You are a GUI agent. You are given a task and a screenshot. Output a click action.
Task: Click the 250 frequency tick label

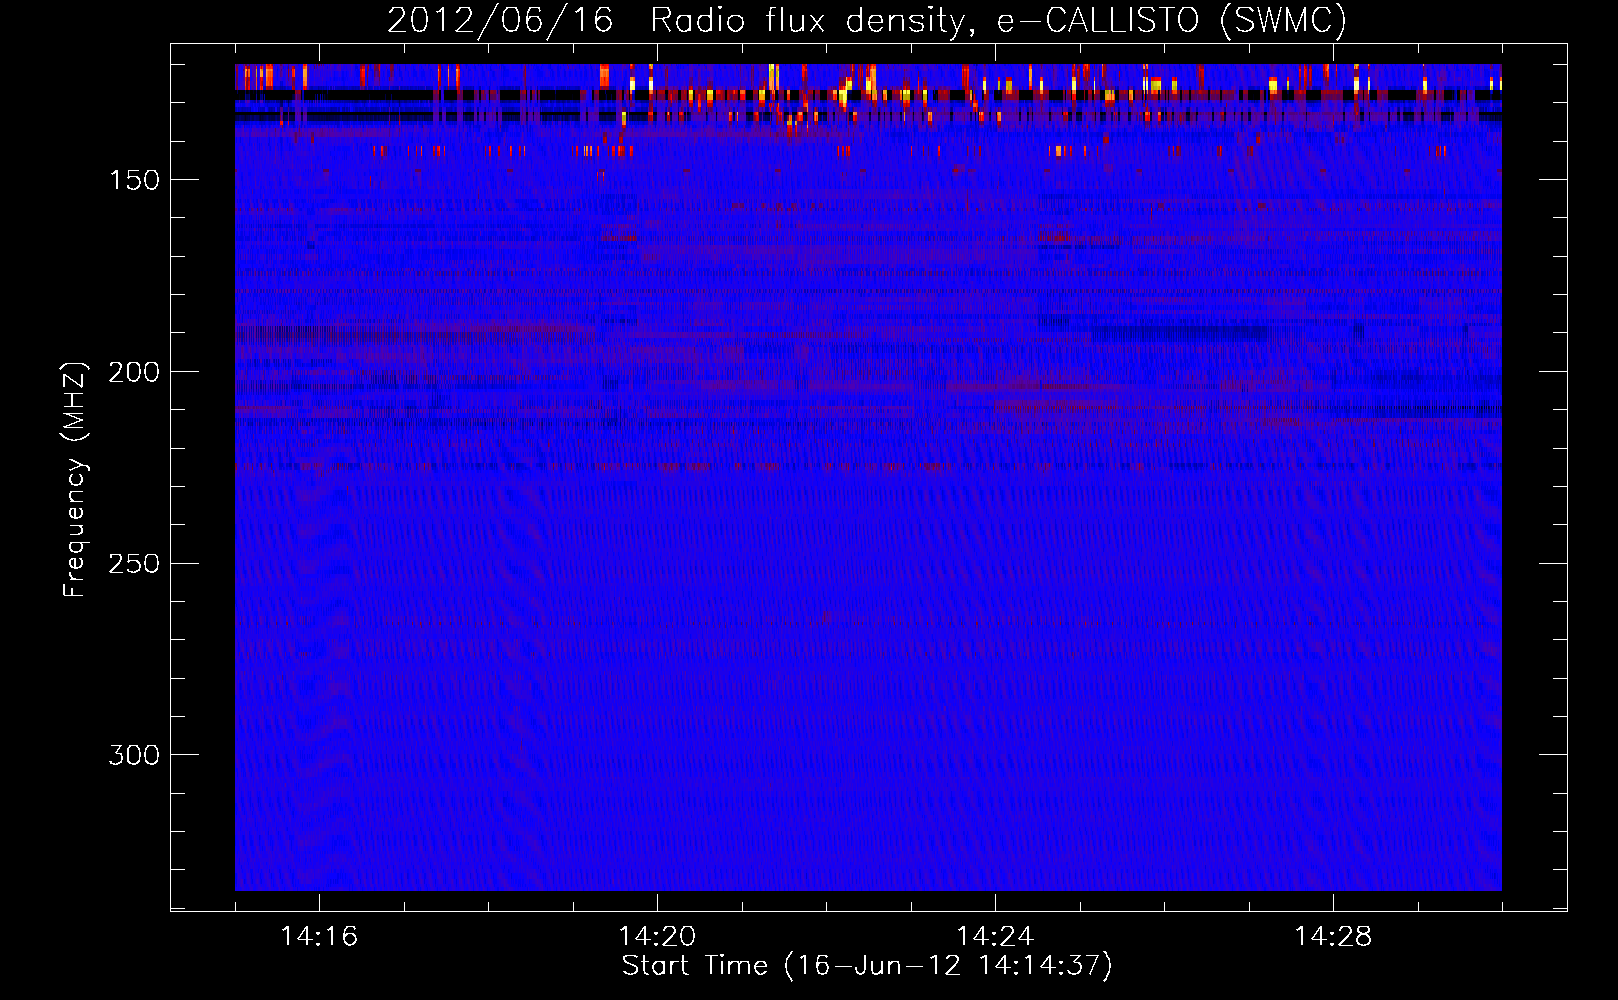pos(134,564)
